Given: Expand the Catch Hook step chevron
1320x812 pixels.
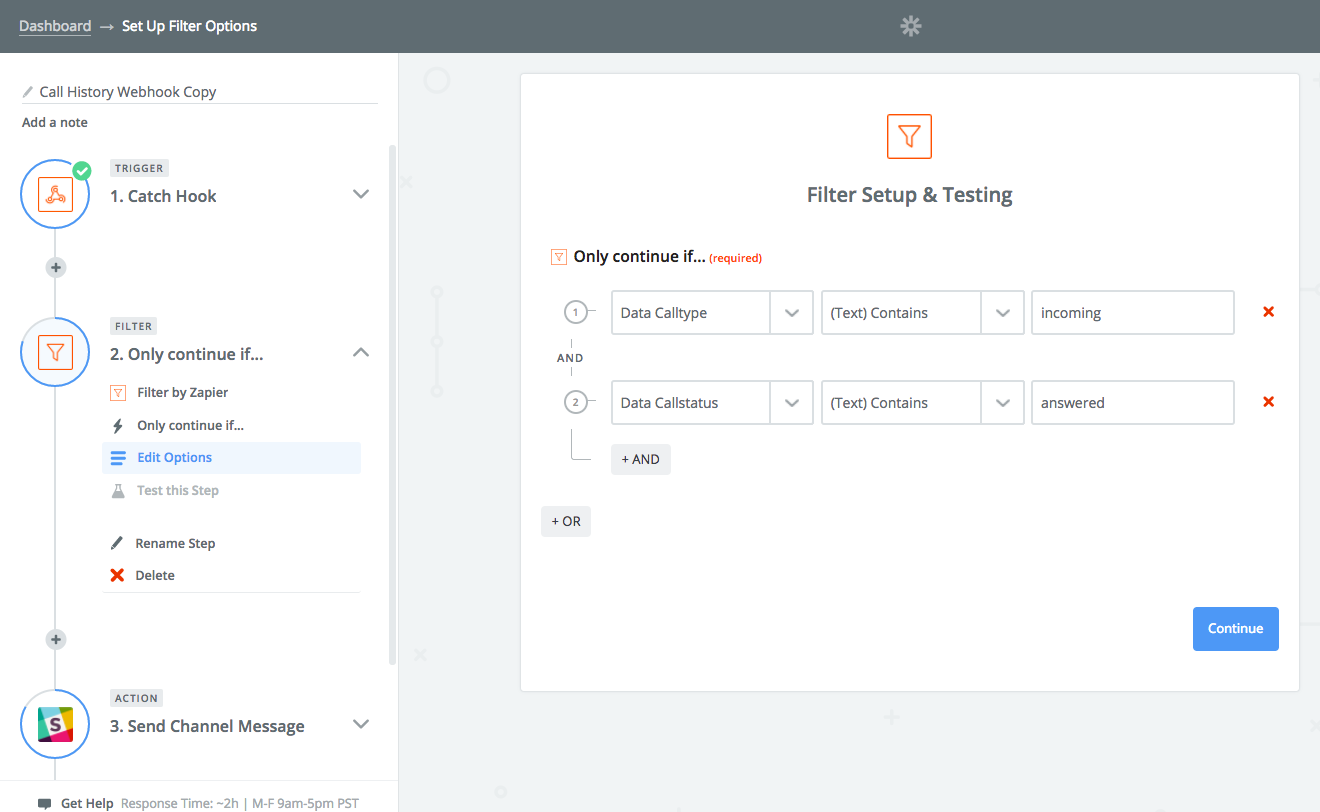Looking at the screenshot, I should (361, 194).
